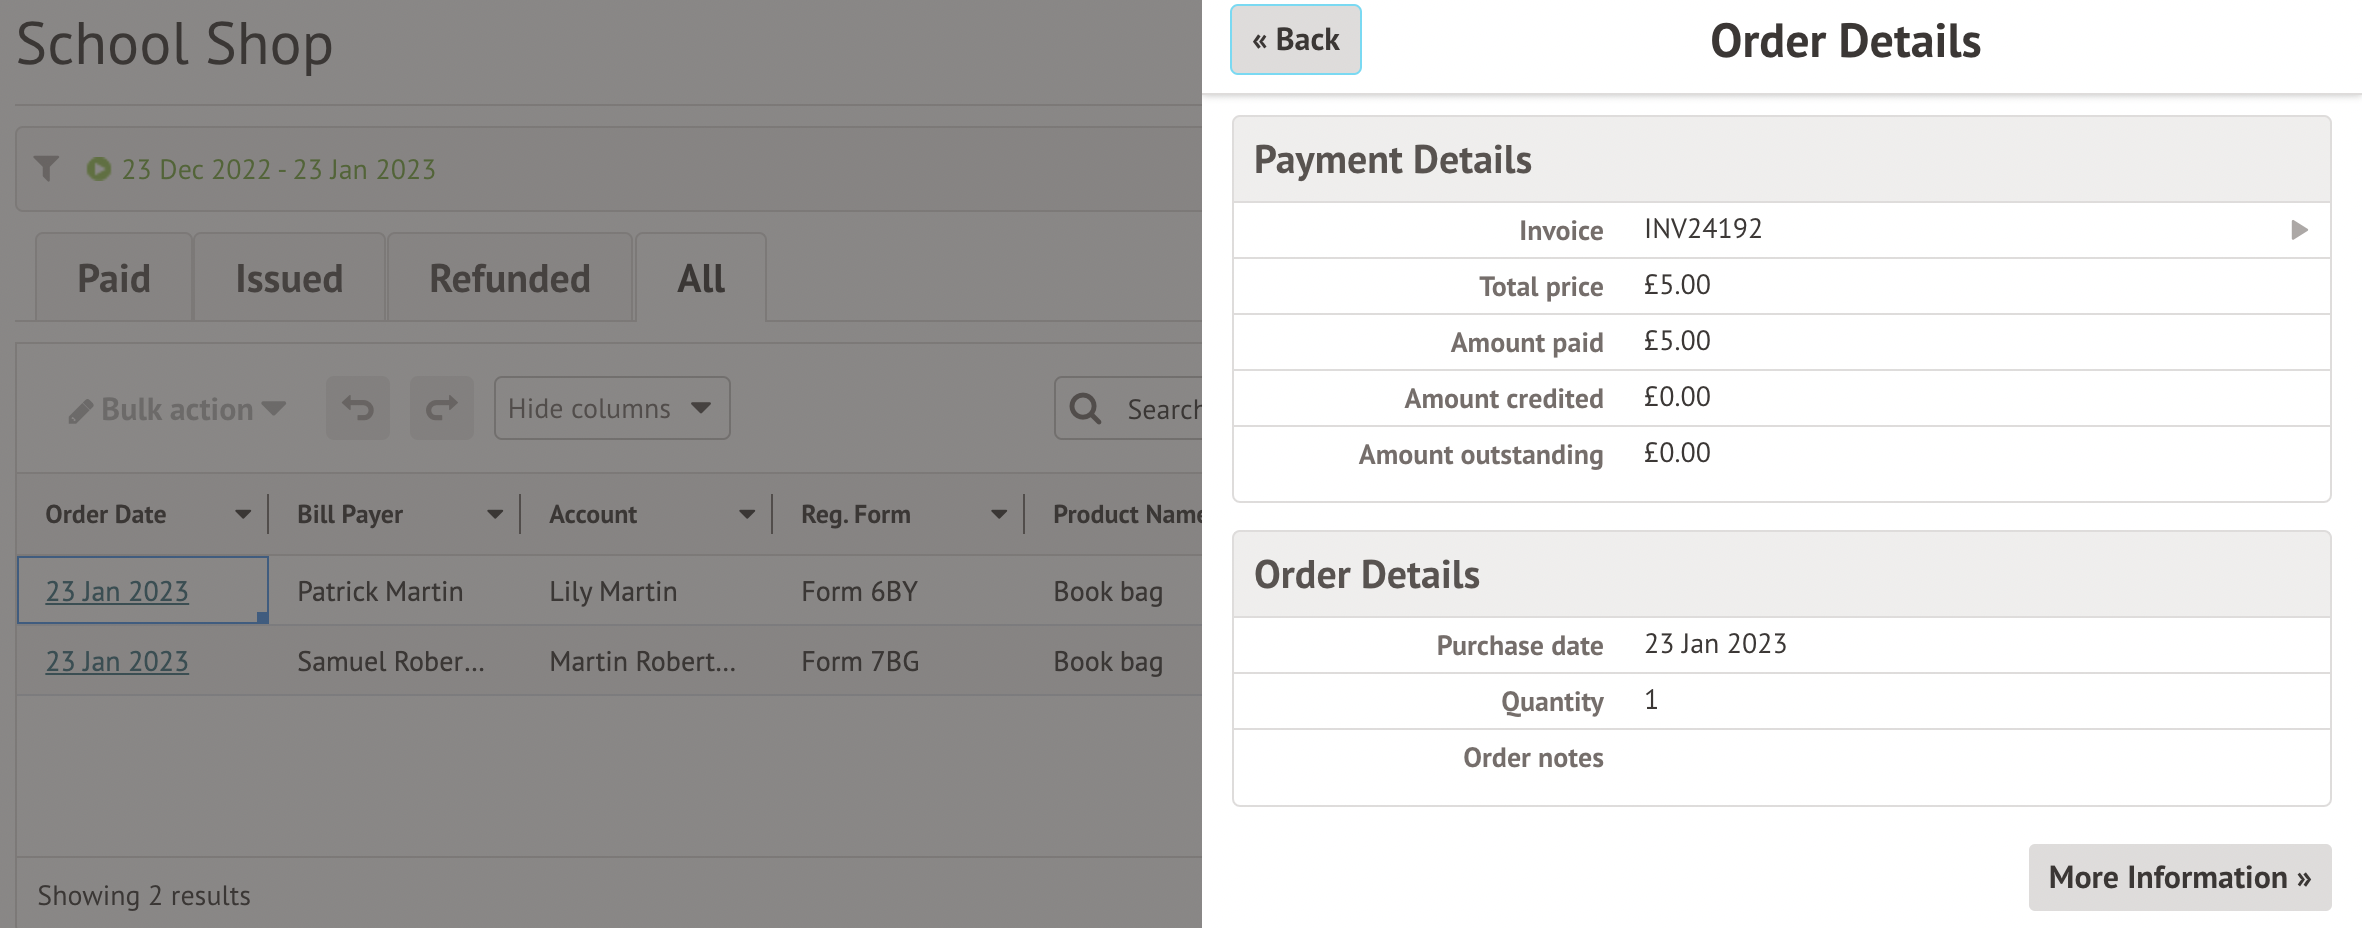
Task: Click the Back button
Action: point(1295,40)
